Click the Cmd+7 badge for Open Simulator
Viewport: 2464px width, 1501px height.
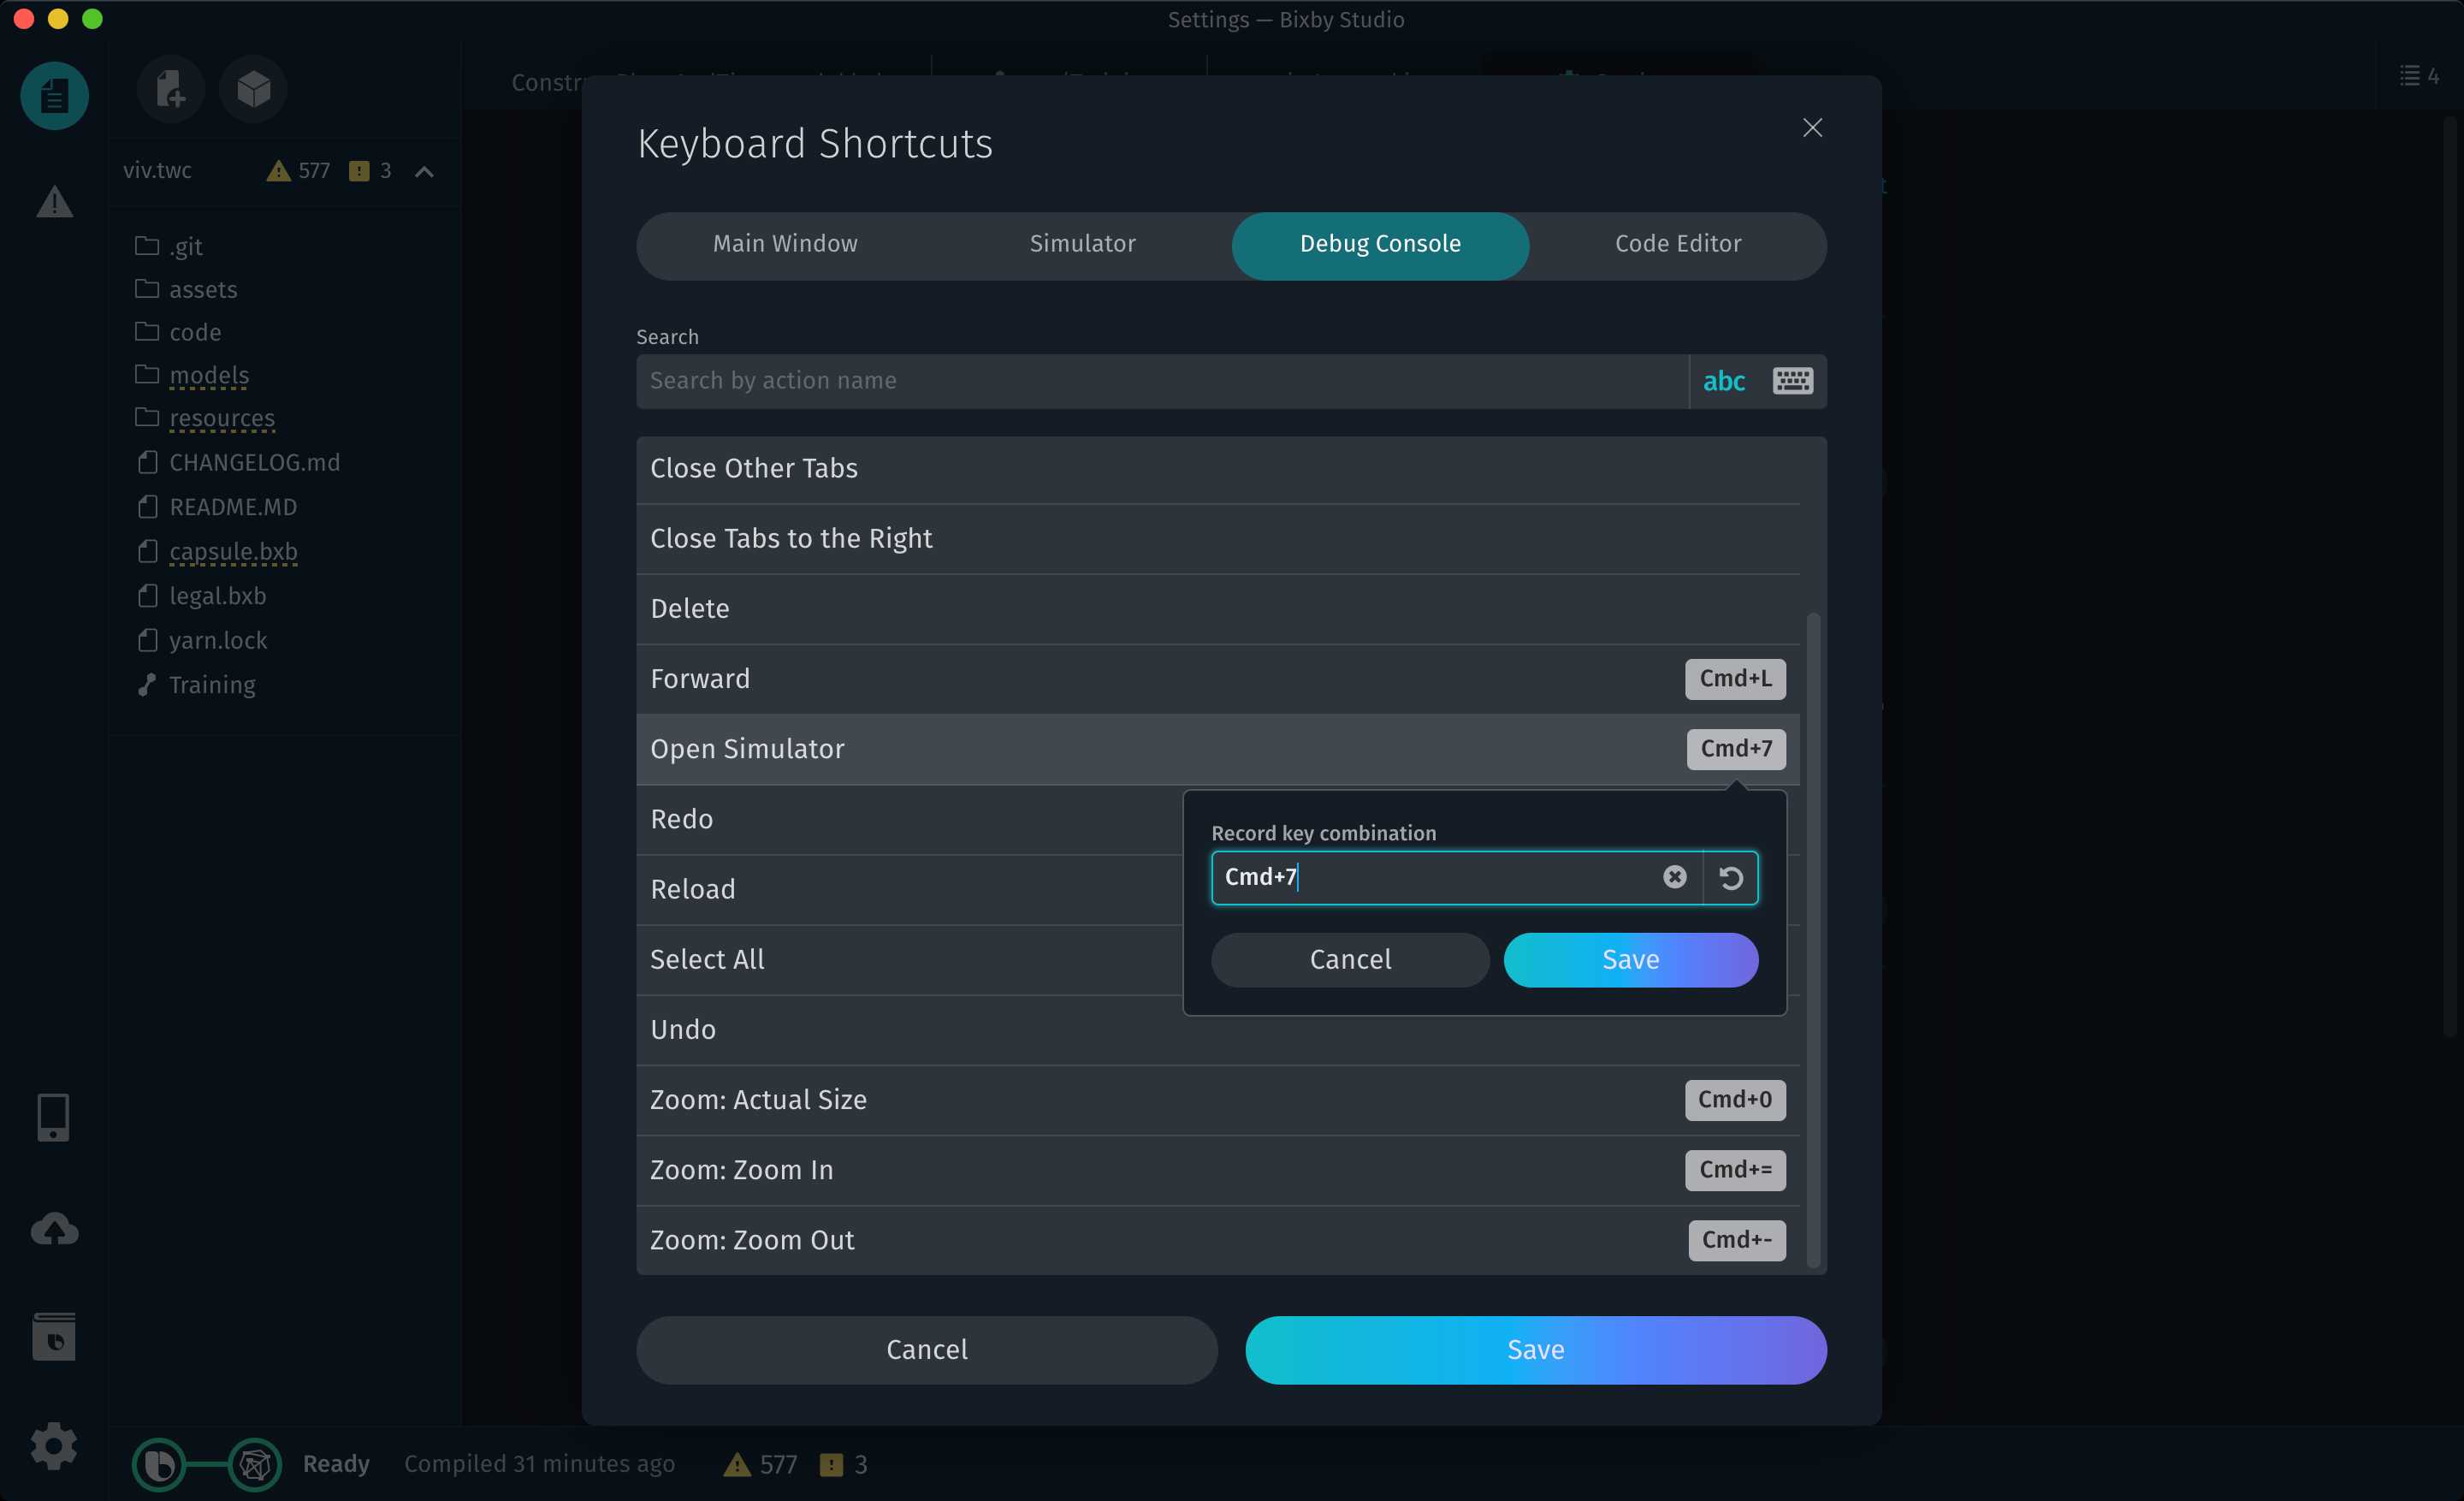click(1736, 749)
